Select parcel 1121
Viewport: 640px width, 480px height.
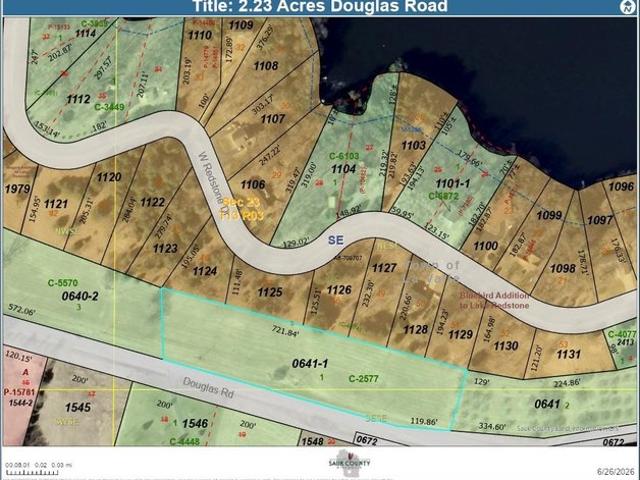(x=56, y=204)
